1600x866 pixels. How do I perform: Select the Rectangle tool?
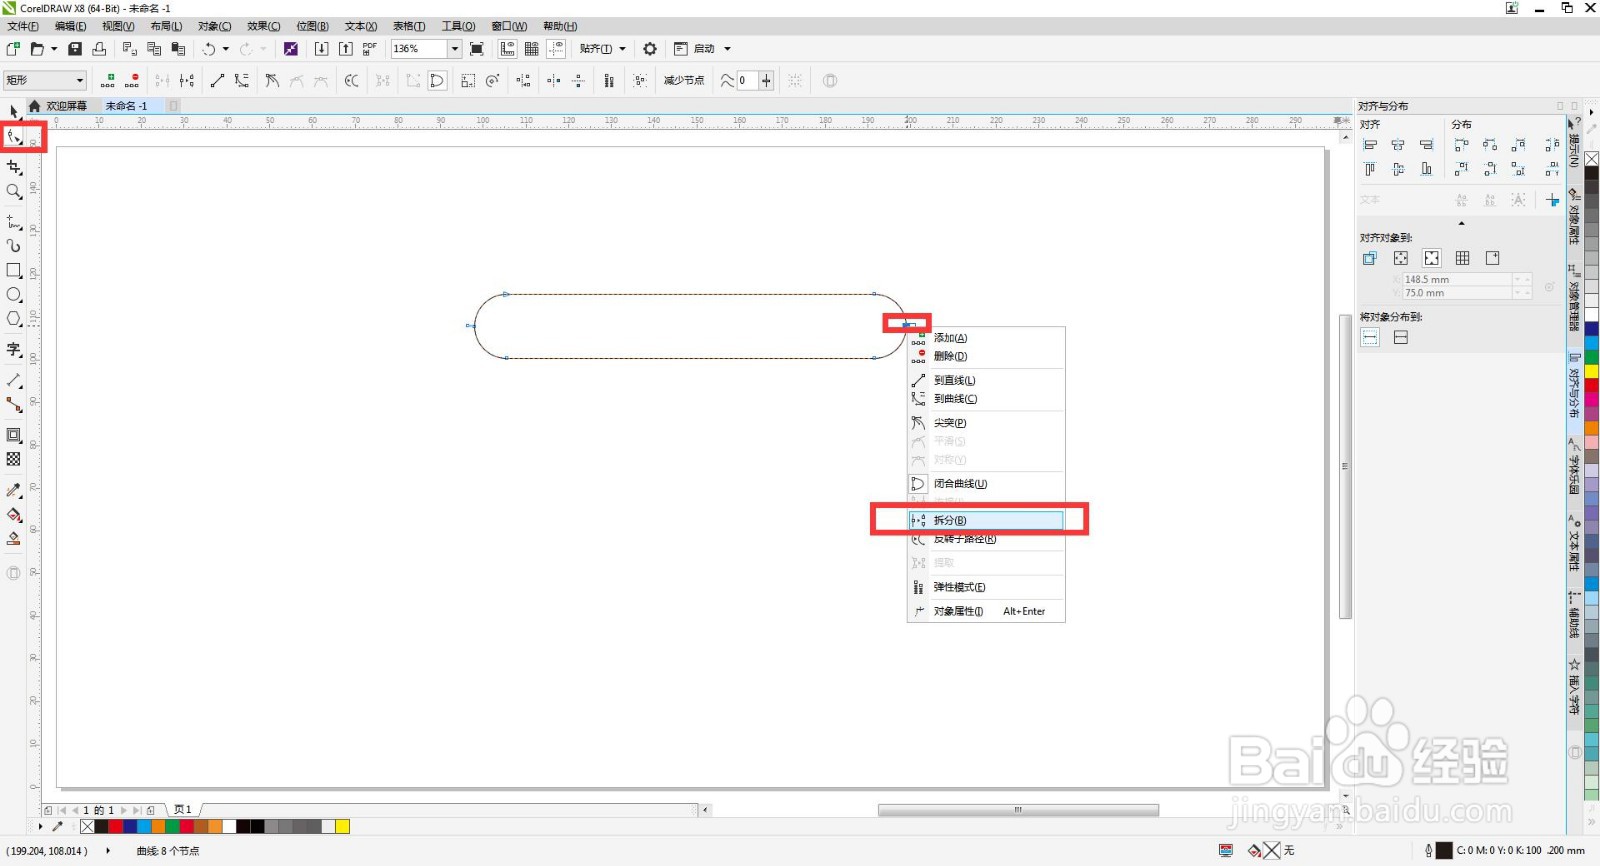tap(14, 270)
